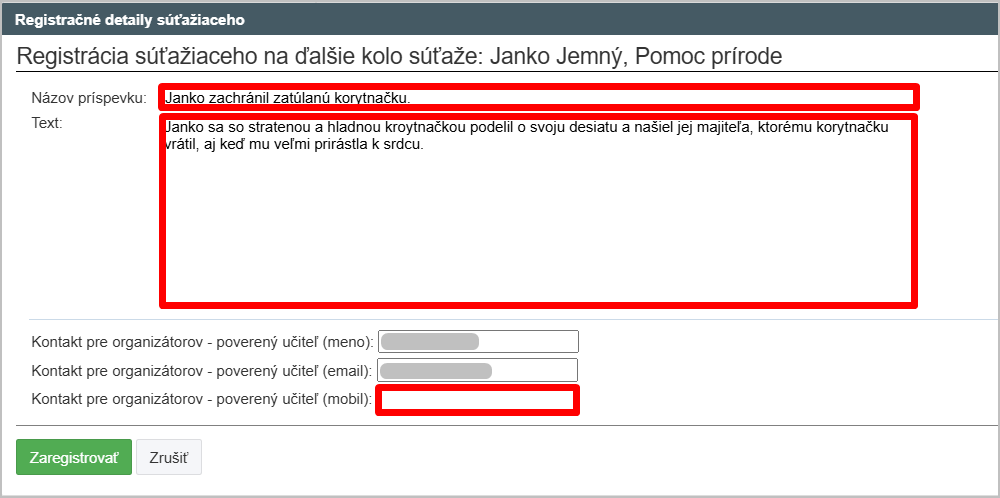Click inside the large Text textarea
This screenshot has width=1000, height=498.
tap(537, 230)
